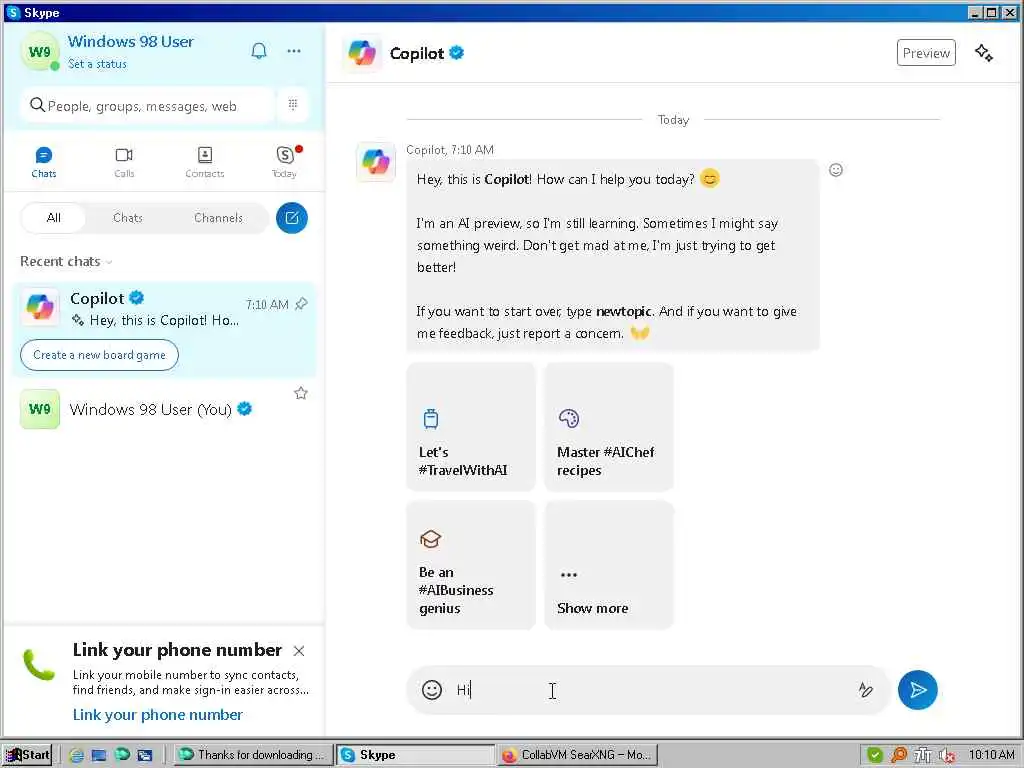Click the sparkle icon next to Preview
The height and width of the screenshot is (768, 1024).
(984, 53)
